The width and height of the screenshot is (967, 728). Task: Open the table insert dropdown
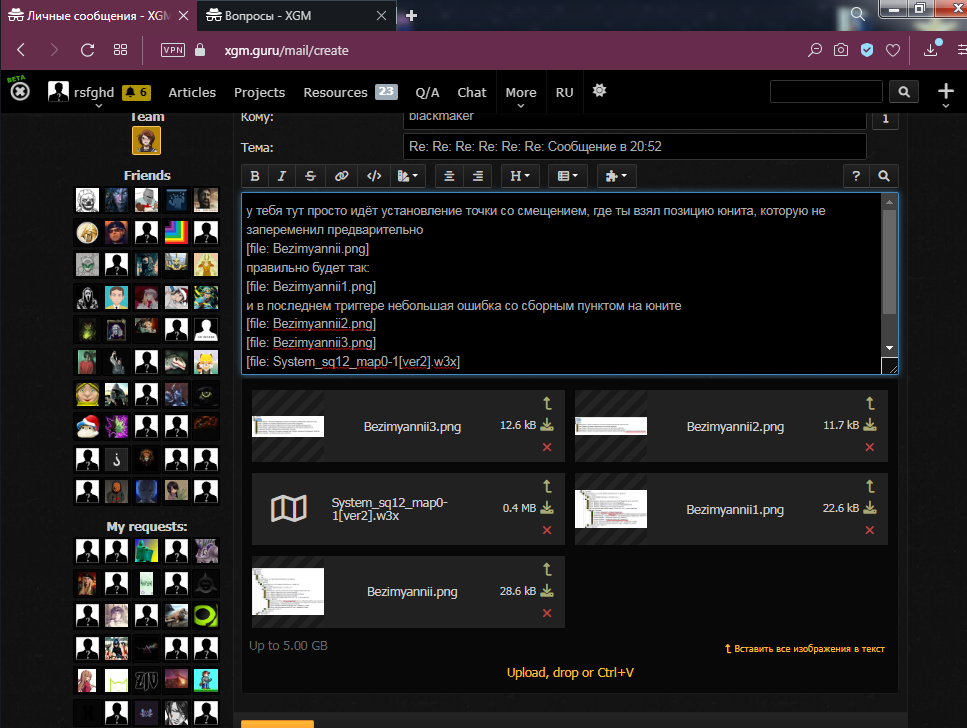point(567,176)
